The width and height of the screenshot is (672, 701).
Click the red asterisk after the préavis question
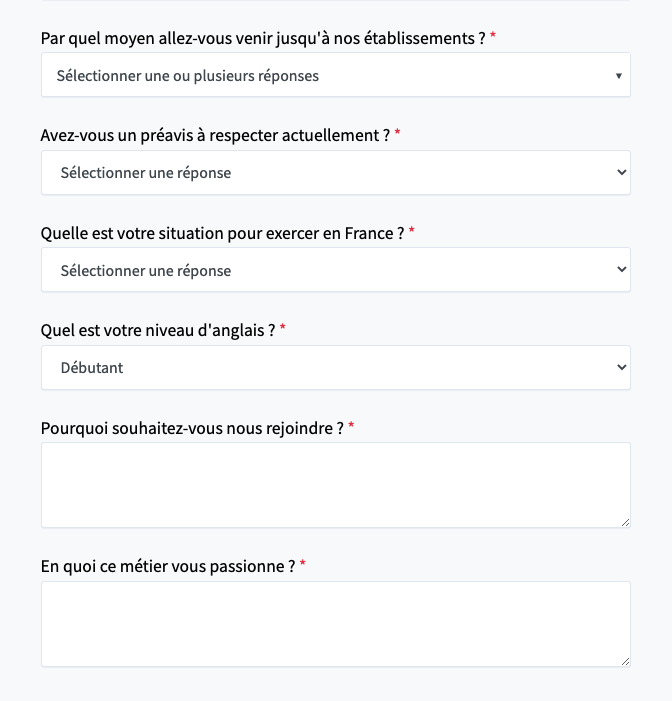(397, 132)
